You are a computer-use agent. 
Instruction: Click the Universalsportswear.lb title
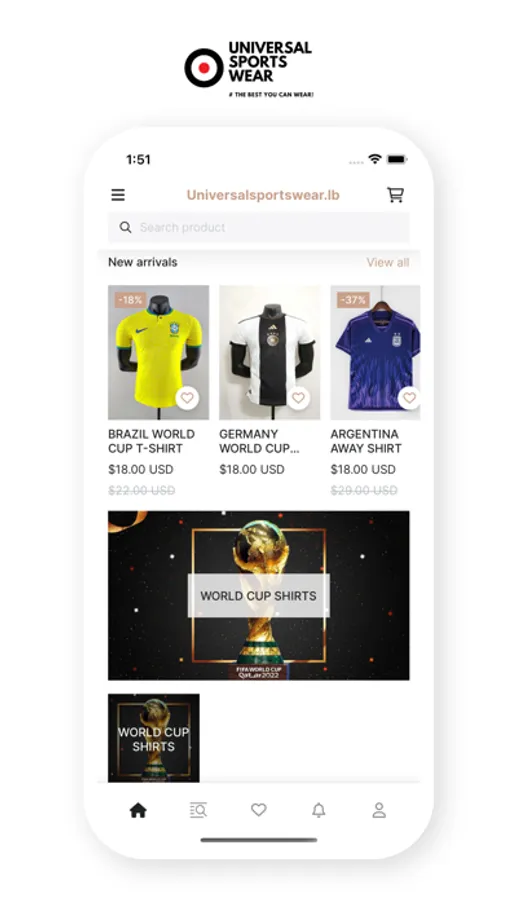(263, 195)
